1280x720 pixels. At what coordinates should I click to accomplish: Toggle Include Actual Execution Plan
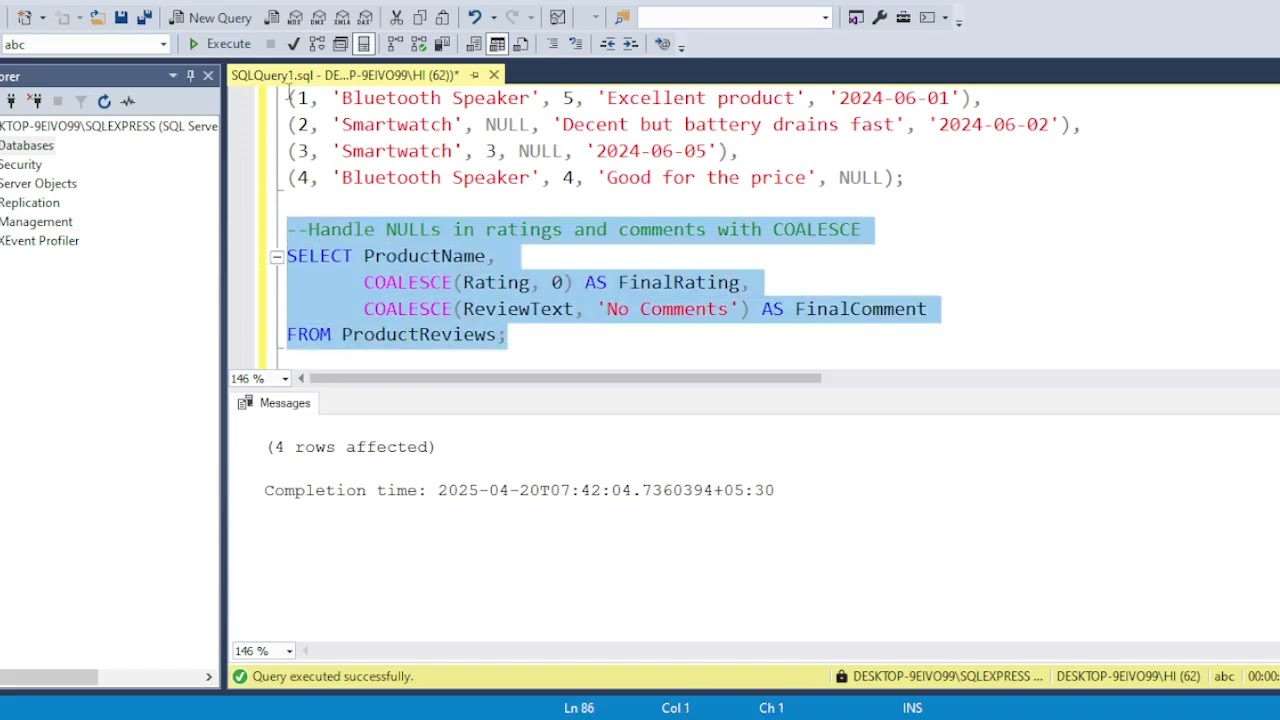(x=395, y=44)
